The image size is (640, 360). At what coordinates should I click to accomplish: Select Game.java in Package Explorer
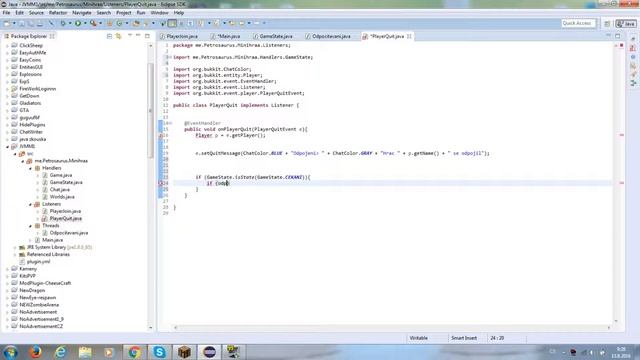pos(61,175)
